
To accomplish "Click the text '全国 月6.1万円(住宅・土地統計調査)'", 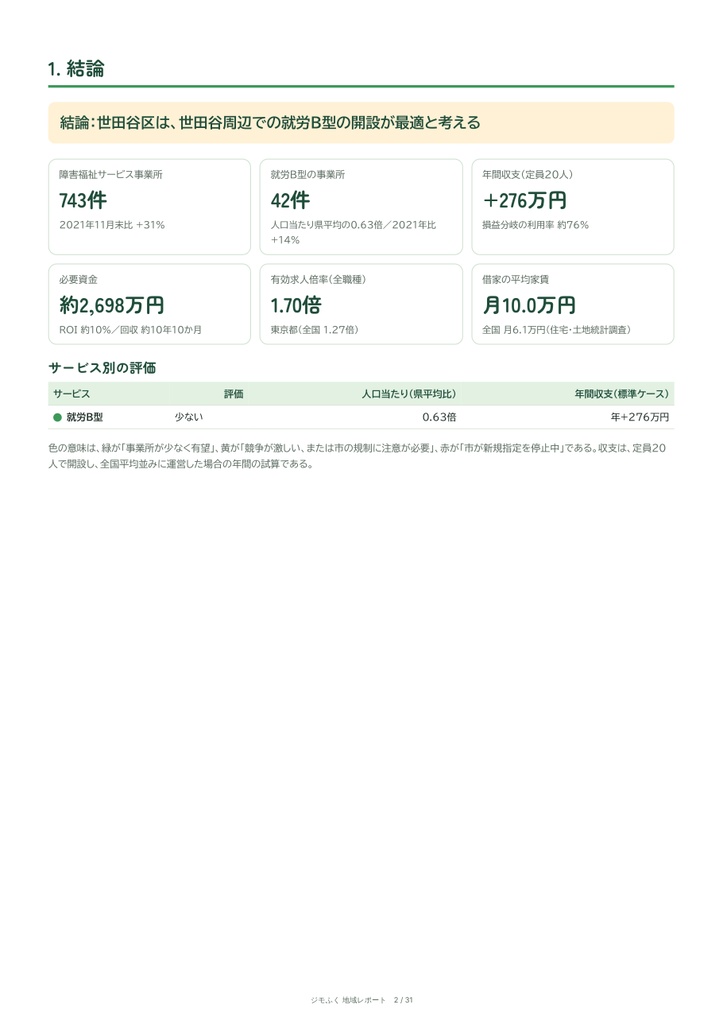I will point(556,330).
